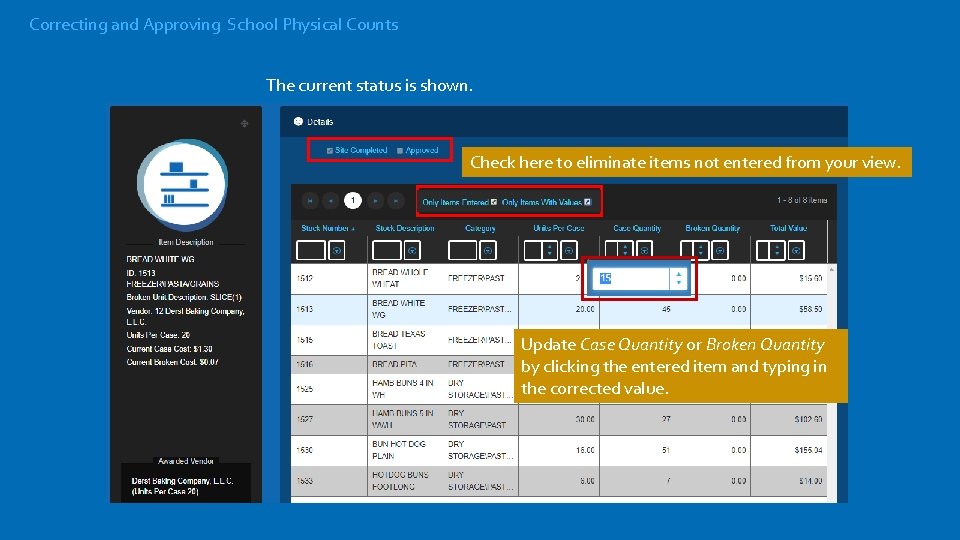The width and height of the screenshot is (960, 540).
Task: Open Units Per Case filter operator menu
Action: 569,250
